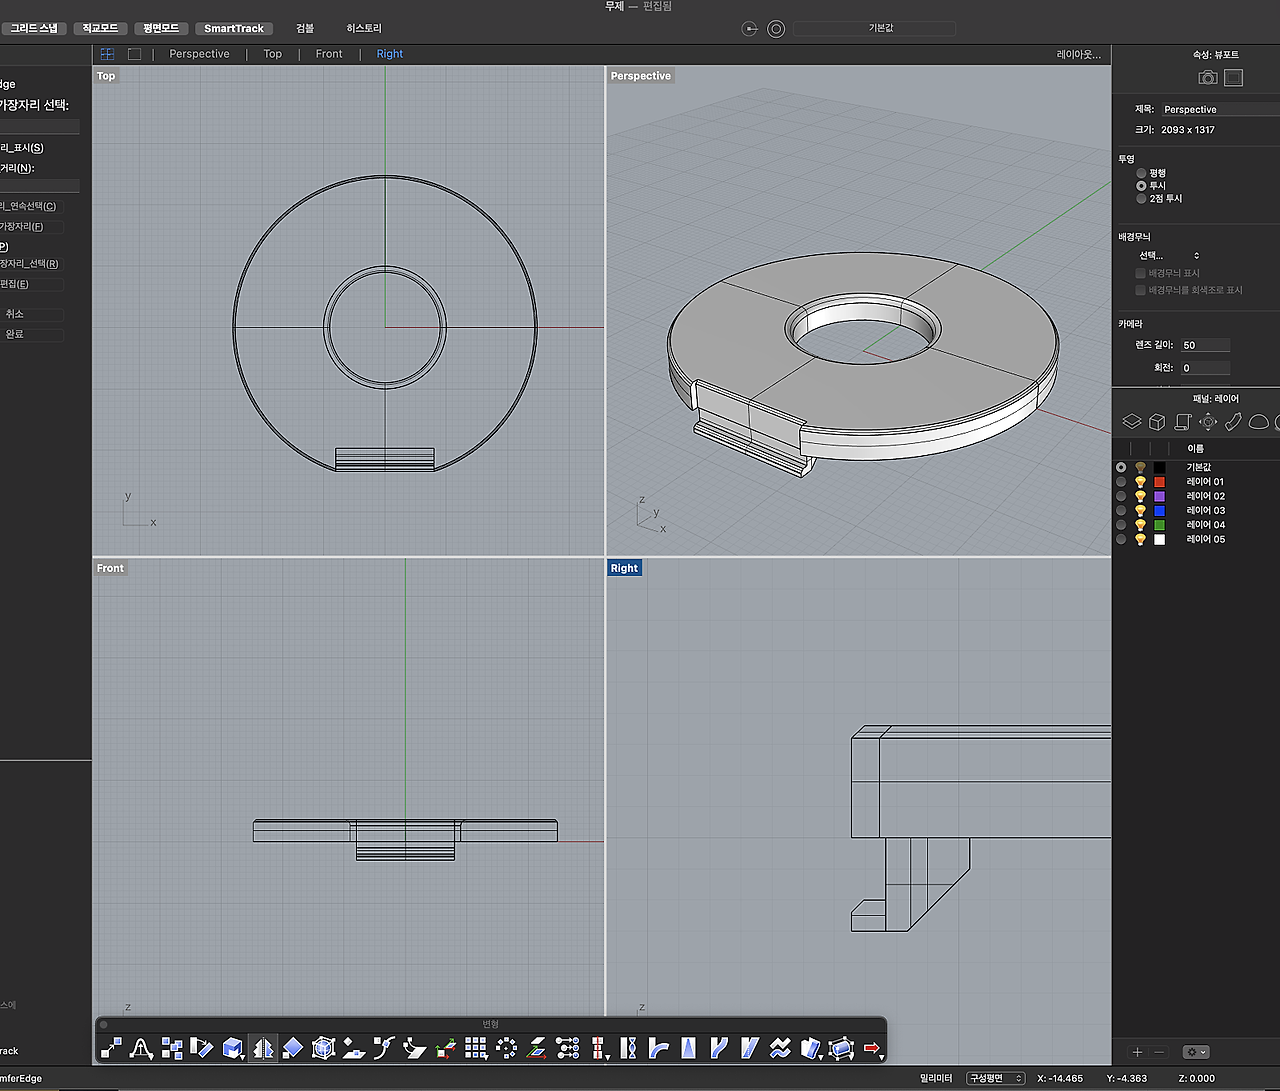Select the Twist tool icon

[x=628, y=1048]
